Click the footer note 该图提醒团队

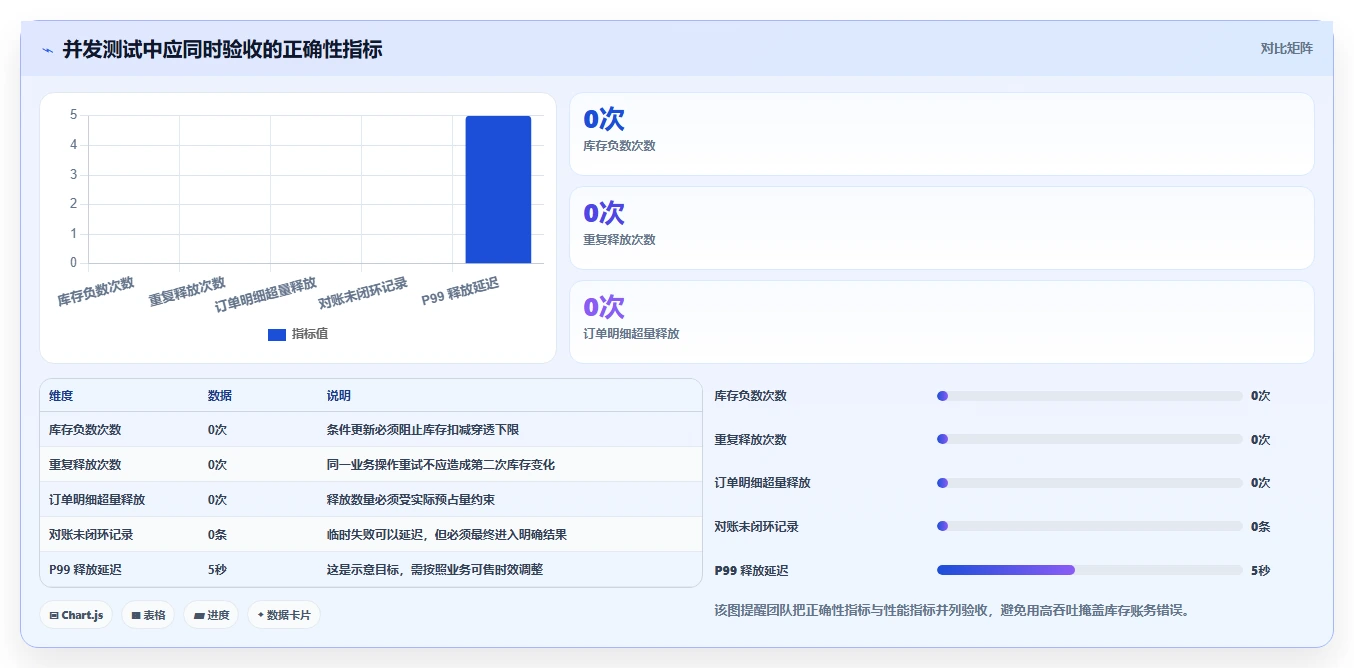pyautogui.click(x=952, y=610)
